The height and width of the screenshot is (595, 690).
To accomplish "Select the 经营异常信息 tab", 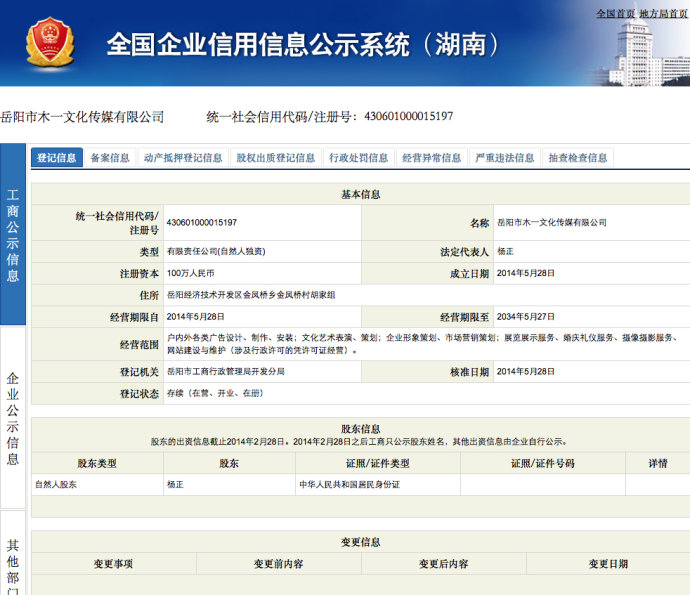I will coord(432,158).
